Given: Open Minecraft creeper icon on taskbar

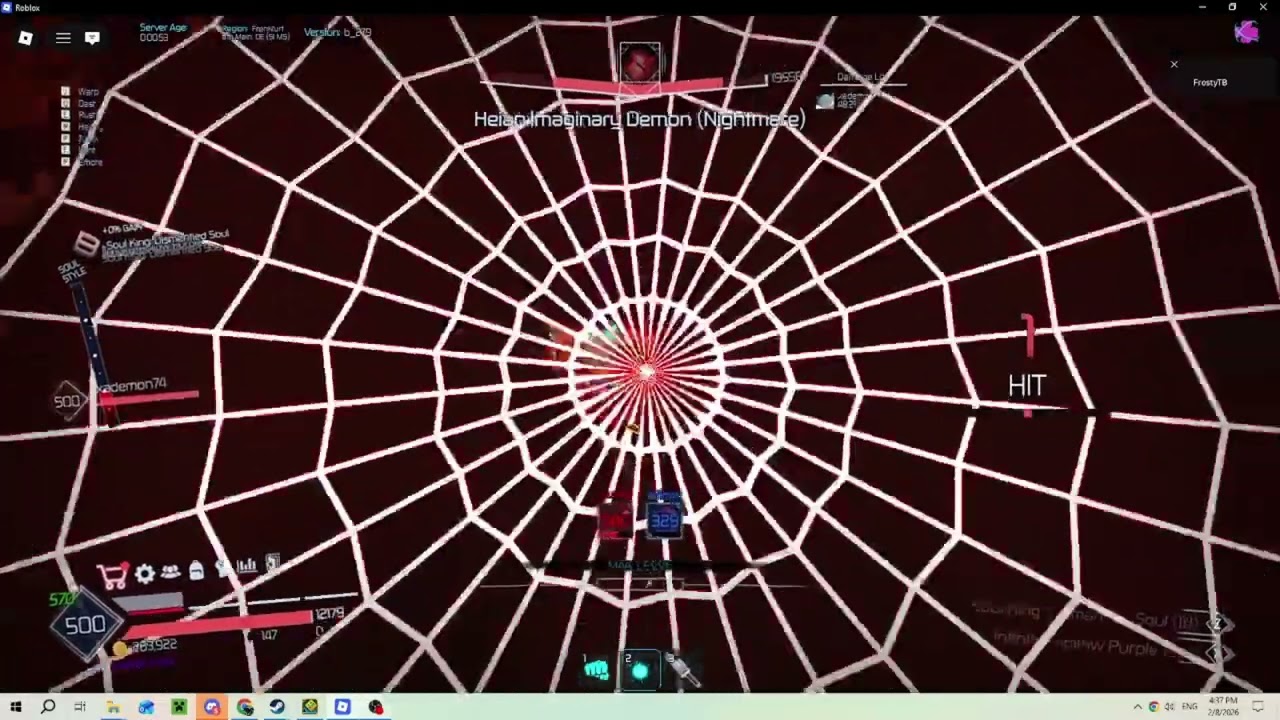Looking at the screenshot, I should coord(178,707).
